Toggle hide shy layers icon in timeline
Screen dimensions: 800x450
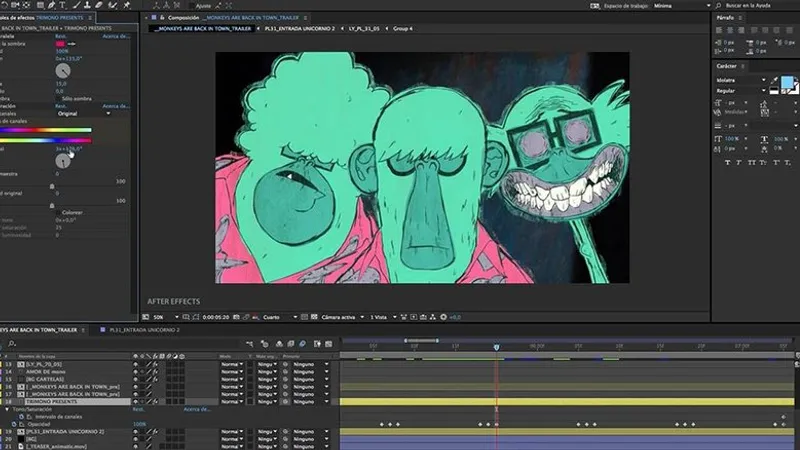[279, 344]
